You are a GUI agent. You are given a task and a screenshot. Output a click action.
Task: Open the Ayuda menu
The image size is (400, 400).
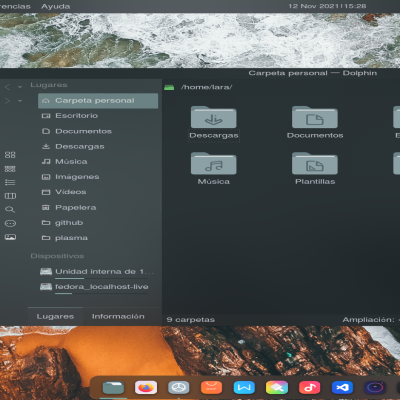55,6
